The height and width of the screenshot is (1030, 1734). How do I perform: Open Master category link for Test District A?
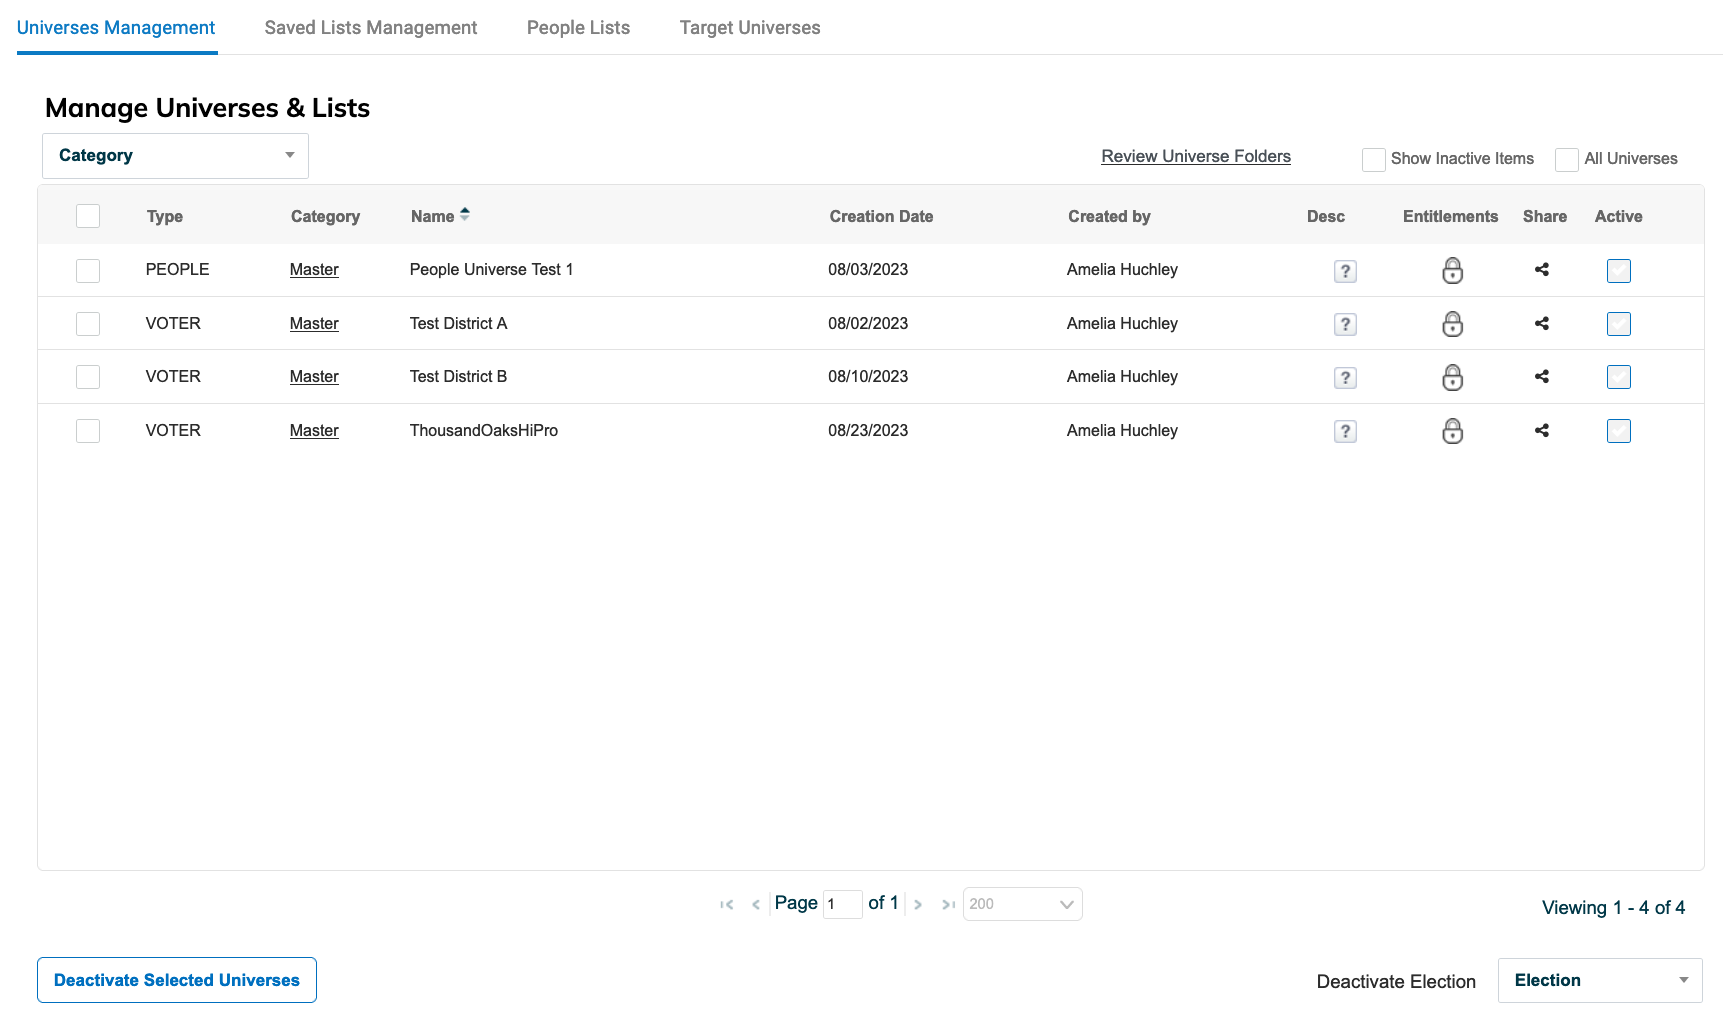(314, 324)
